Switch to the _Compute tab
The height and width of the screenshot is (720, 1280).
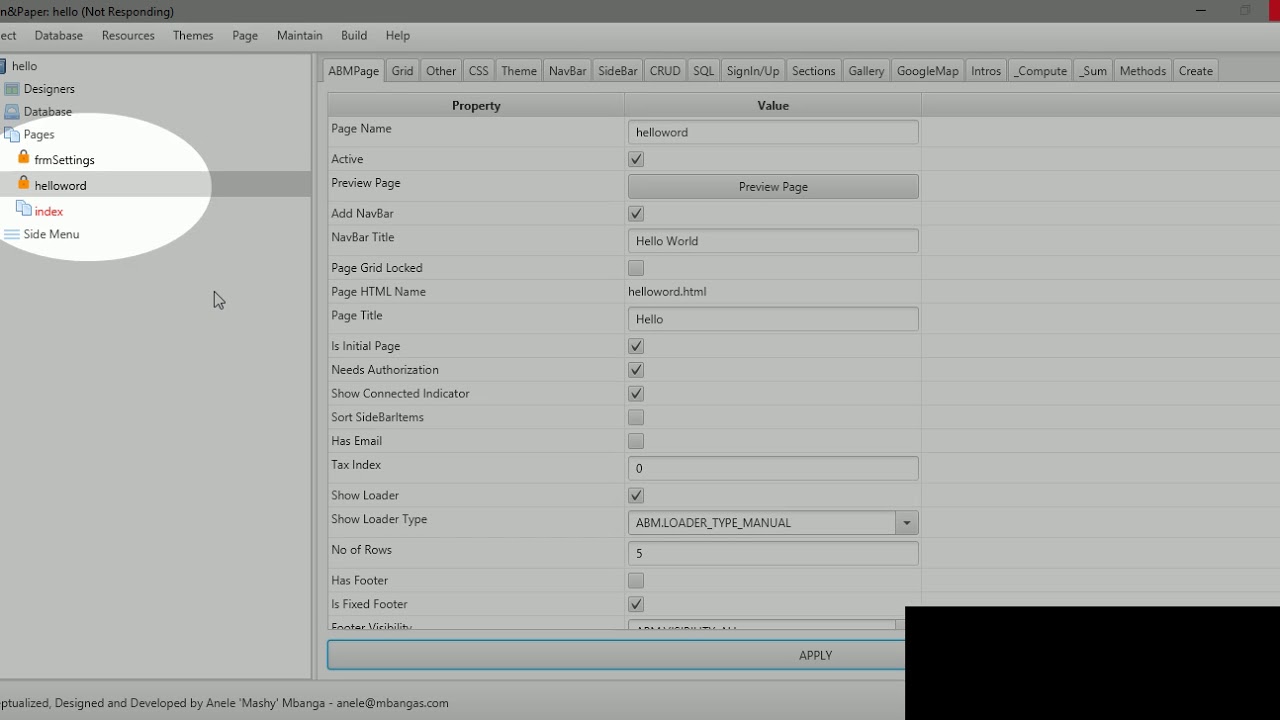coord(1040,71)
